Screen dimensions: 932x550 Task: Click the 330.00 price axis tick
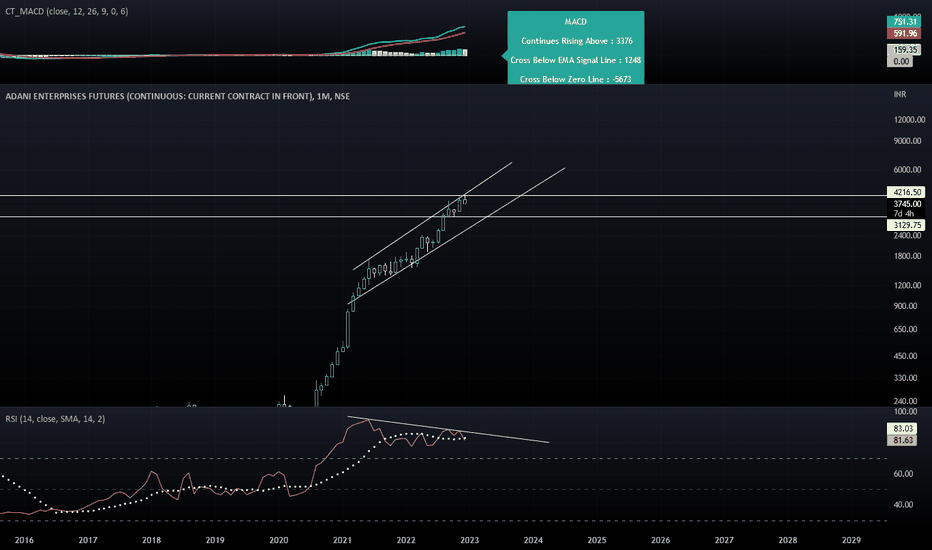click(905, 378)
